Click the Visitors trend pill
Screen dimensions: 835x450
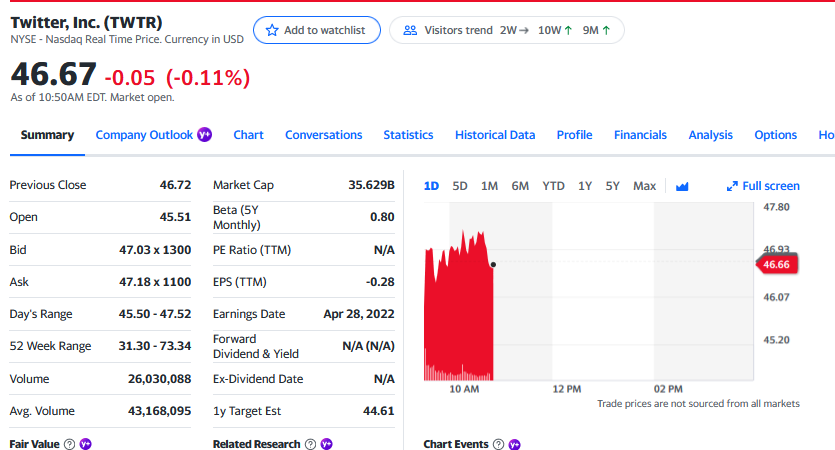pyautogui.click(x=506, y=30)
